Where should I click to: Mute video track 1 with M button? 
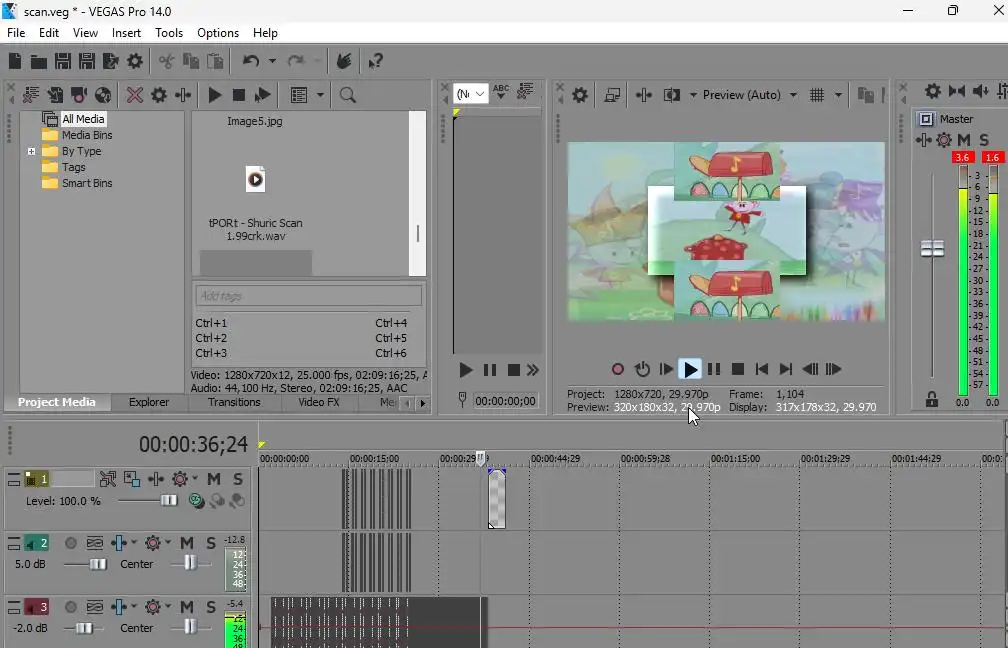pyautogui.click(x=214, y=479)
